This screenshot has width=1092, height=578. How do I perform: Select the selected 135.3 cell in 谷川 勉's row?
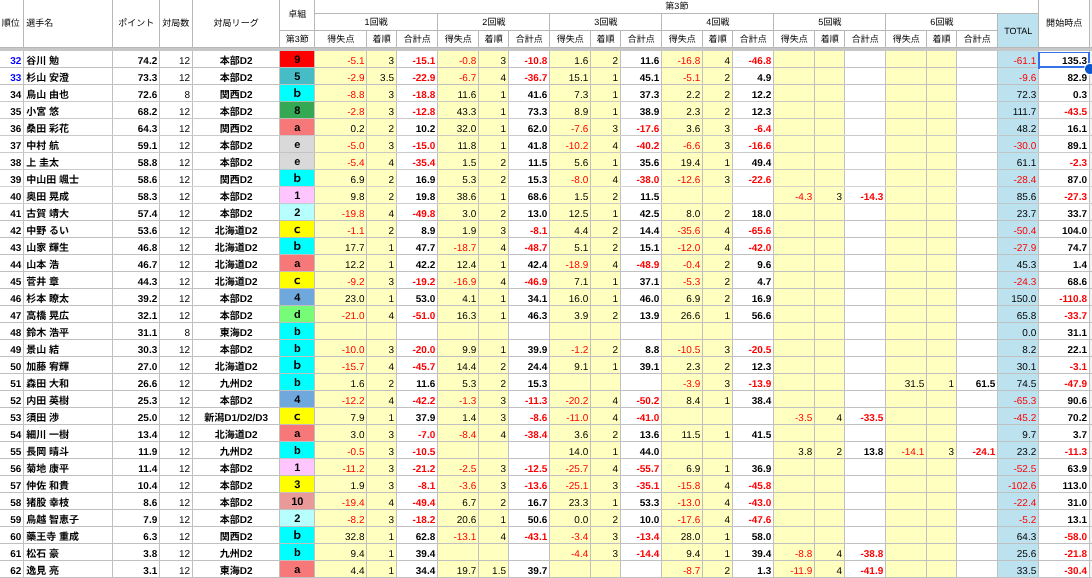pyautogui.click(x=1064, y=61)
